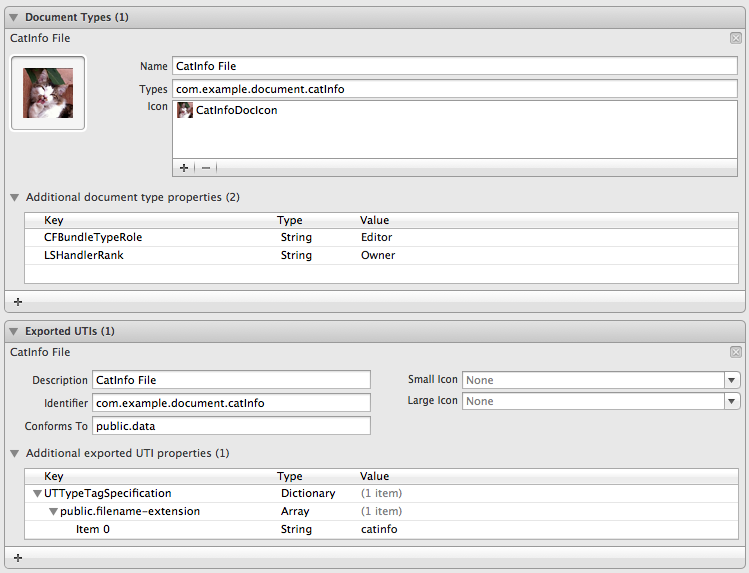Viewport: 749px width, 573px height.
Task: Click the document type Name field
Action: [x=454, y=66]
